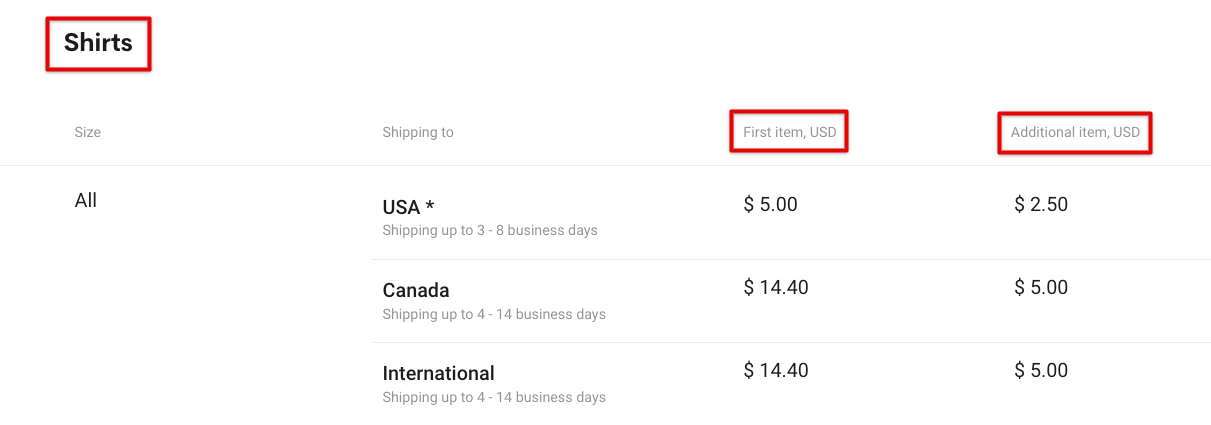Image resolution: width=1211 pixels, height=425 pixels.
Task: Select the All size cell
Action: [x=86, y=201]
